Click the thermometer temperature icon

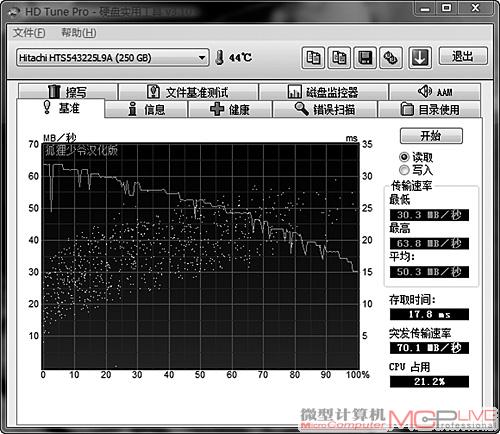[219, 58]
